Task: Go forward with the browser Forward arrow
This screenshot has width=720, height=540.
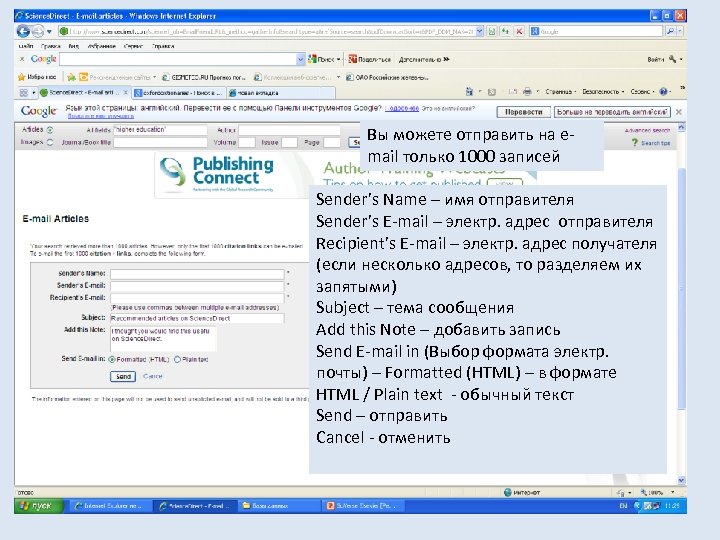Action: (38, 31)
